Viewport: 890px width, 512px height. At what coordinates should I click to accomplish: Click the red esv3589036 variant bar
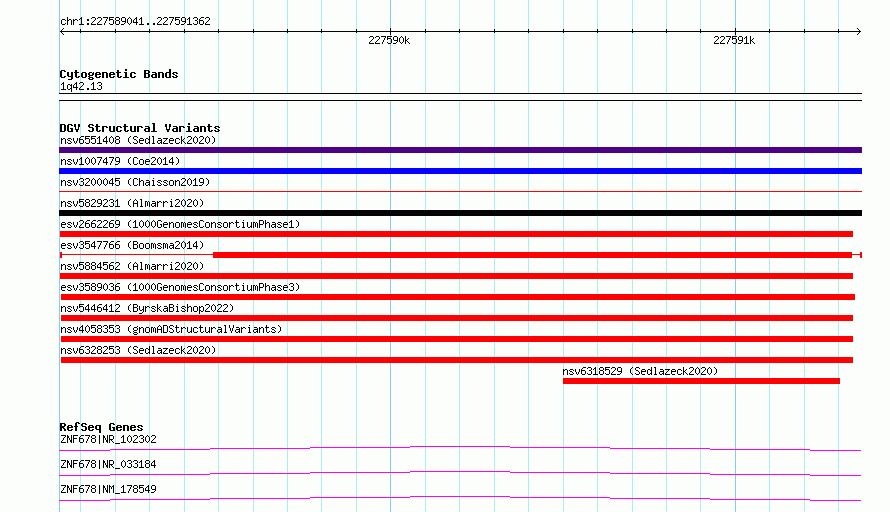tap(457, 297)
